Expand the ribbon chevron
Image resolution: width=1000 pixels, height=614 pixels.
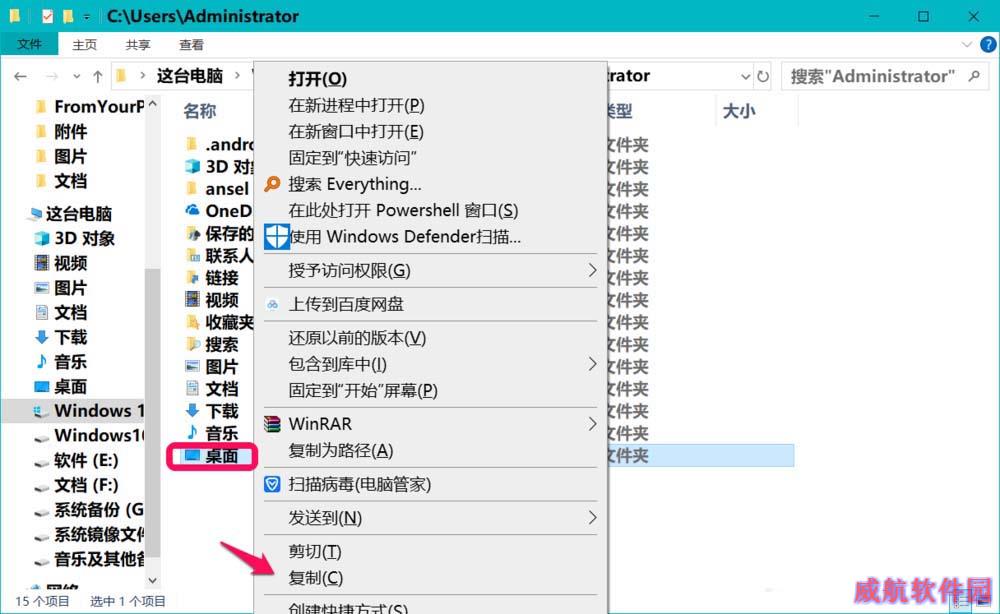coord(966,45)
